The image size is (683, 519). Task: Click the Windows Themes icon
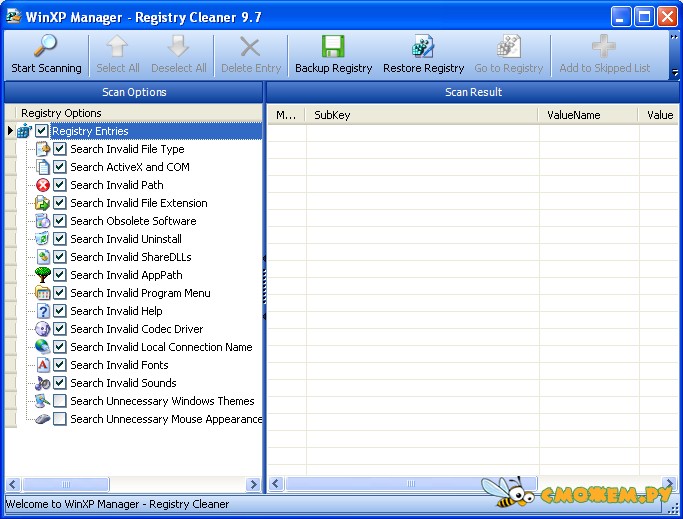coord(43,401)
